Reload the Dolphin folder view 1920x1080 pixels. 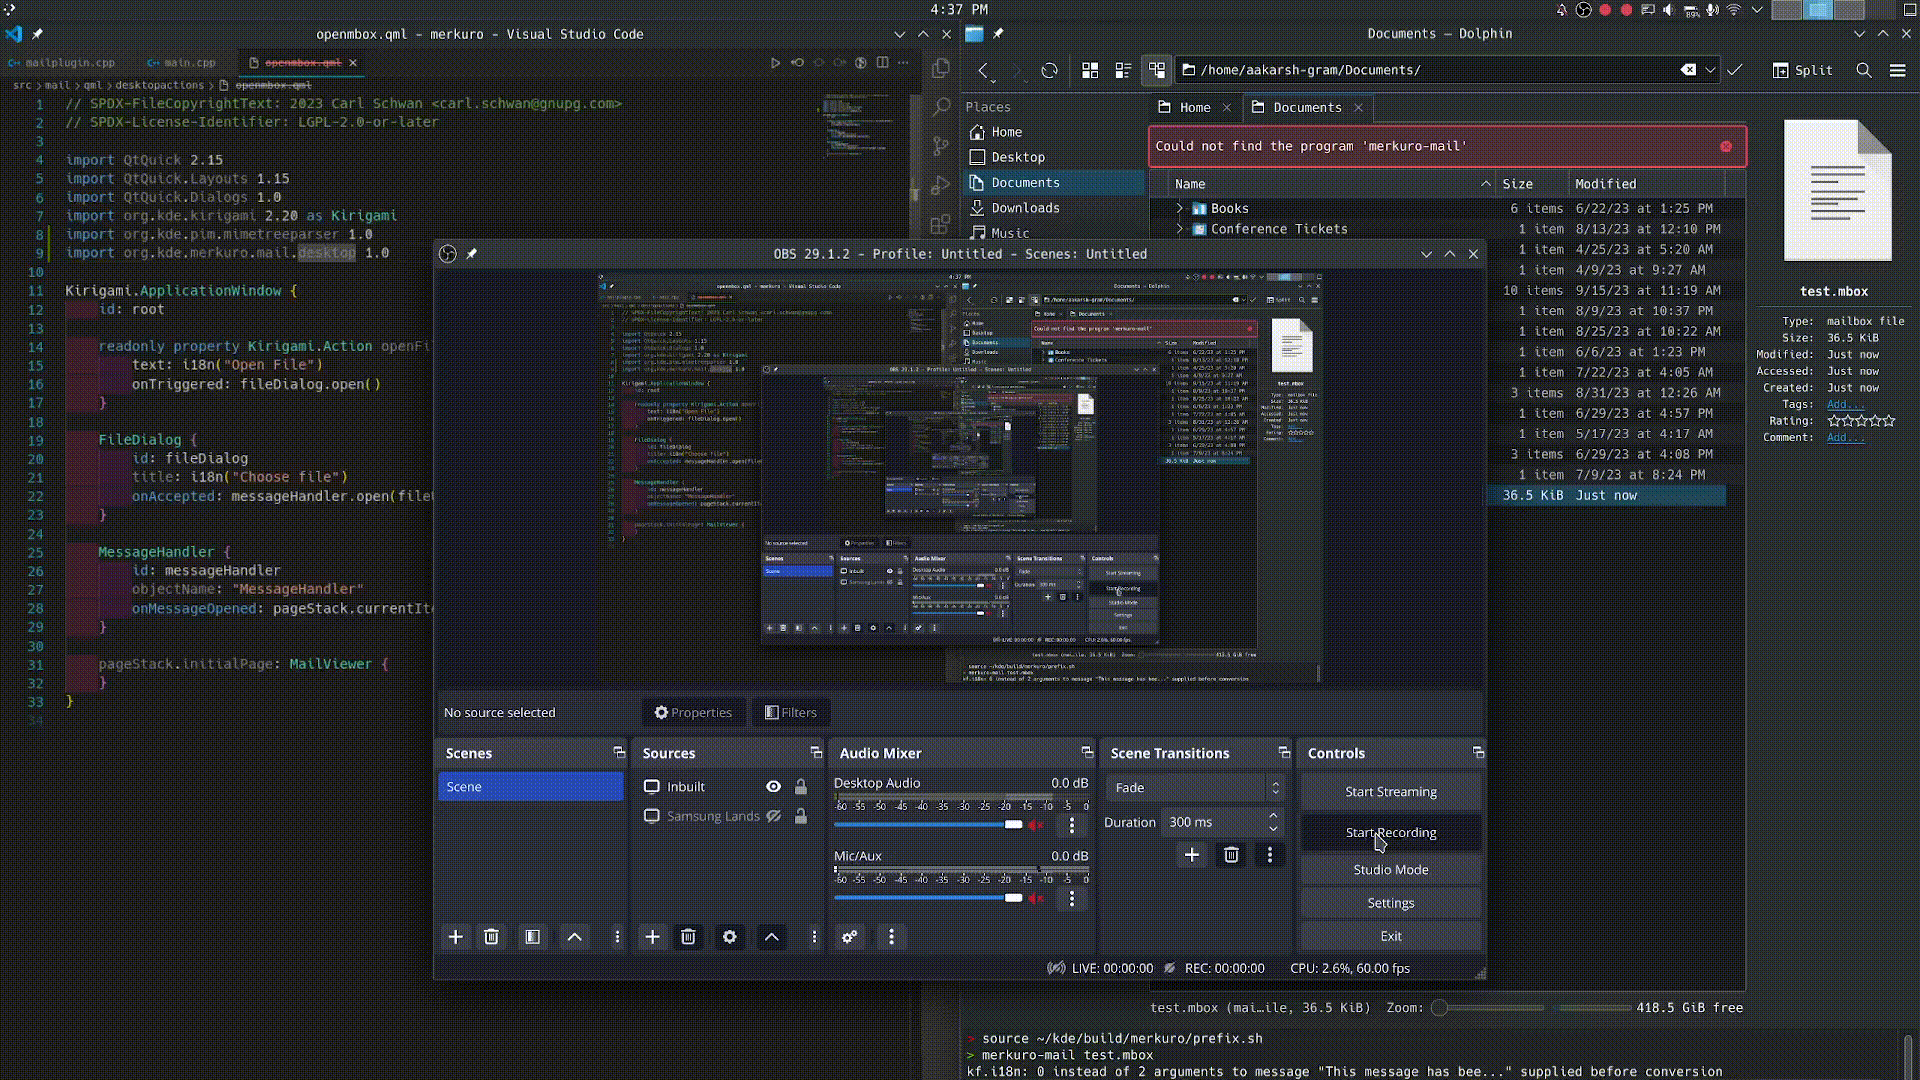pos(1049,70)
